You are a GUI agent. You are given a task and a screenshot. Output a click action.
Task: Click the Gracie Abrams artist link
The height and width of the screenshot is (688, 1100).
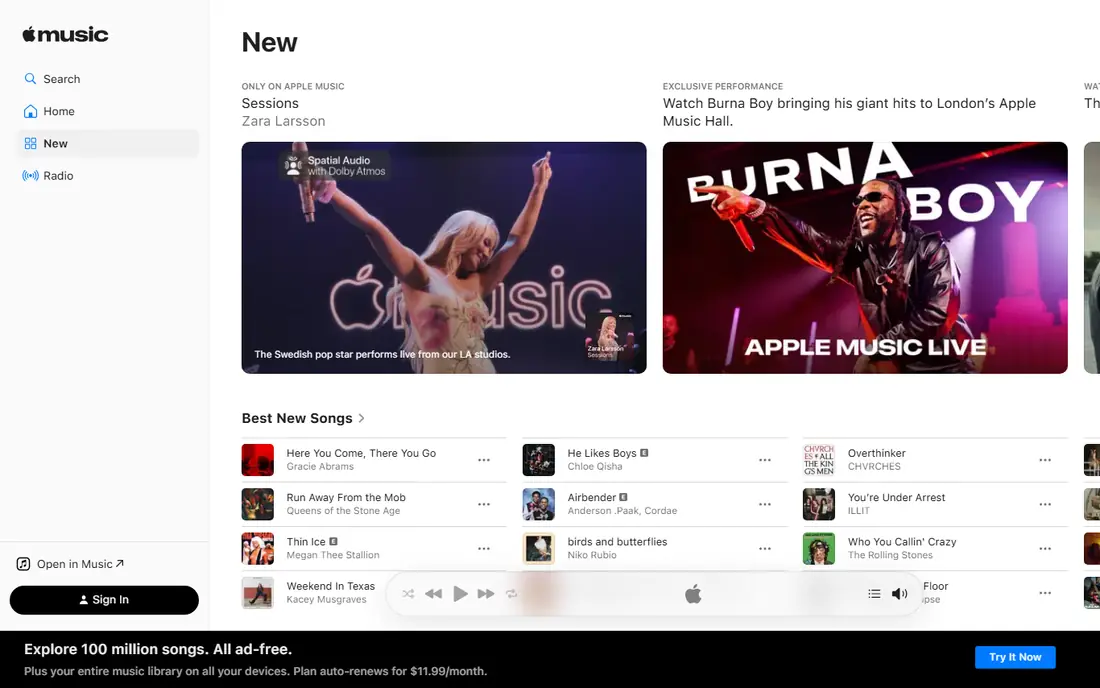tap(320, 466)
